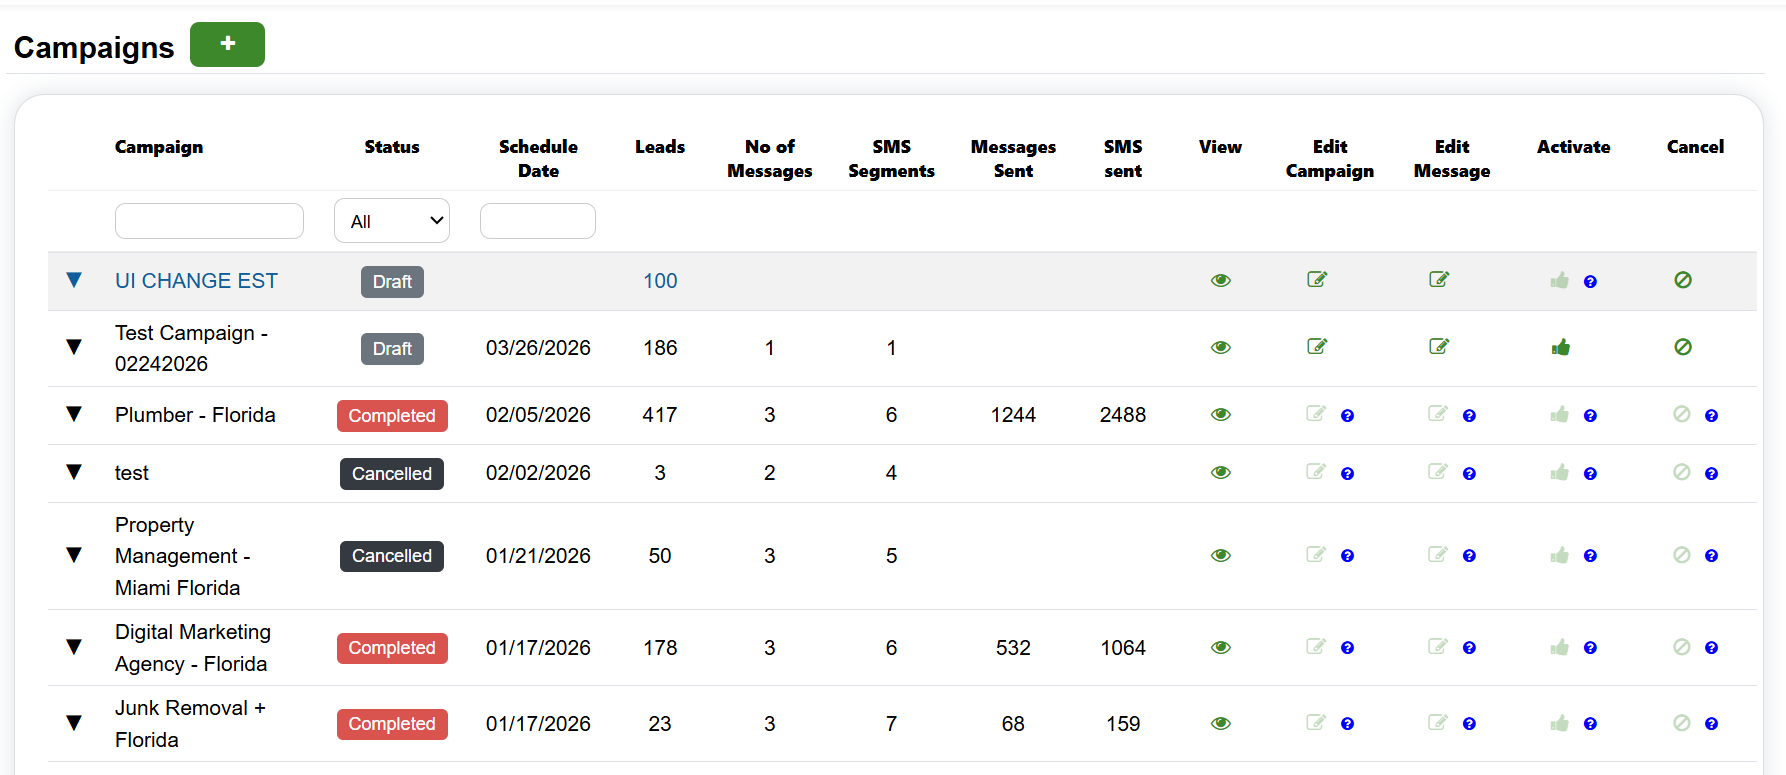View the Junk Removal + Florida campaign
Image resolution: width=1786 pixels, height=775 pixels.
tap(1220, 723)
